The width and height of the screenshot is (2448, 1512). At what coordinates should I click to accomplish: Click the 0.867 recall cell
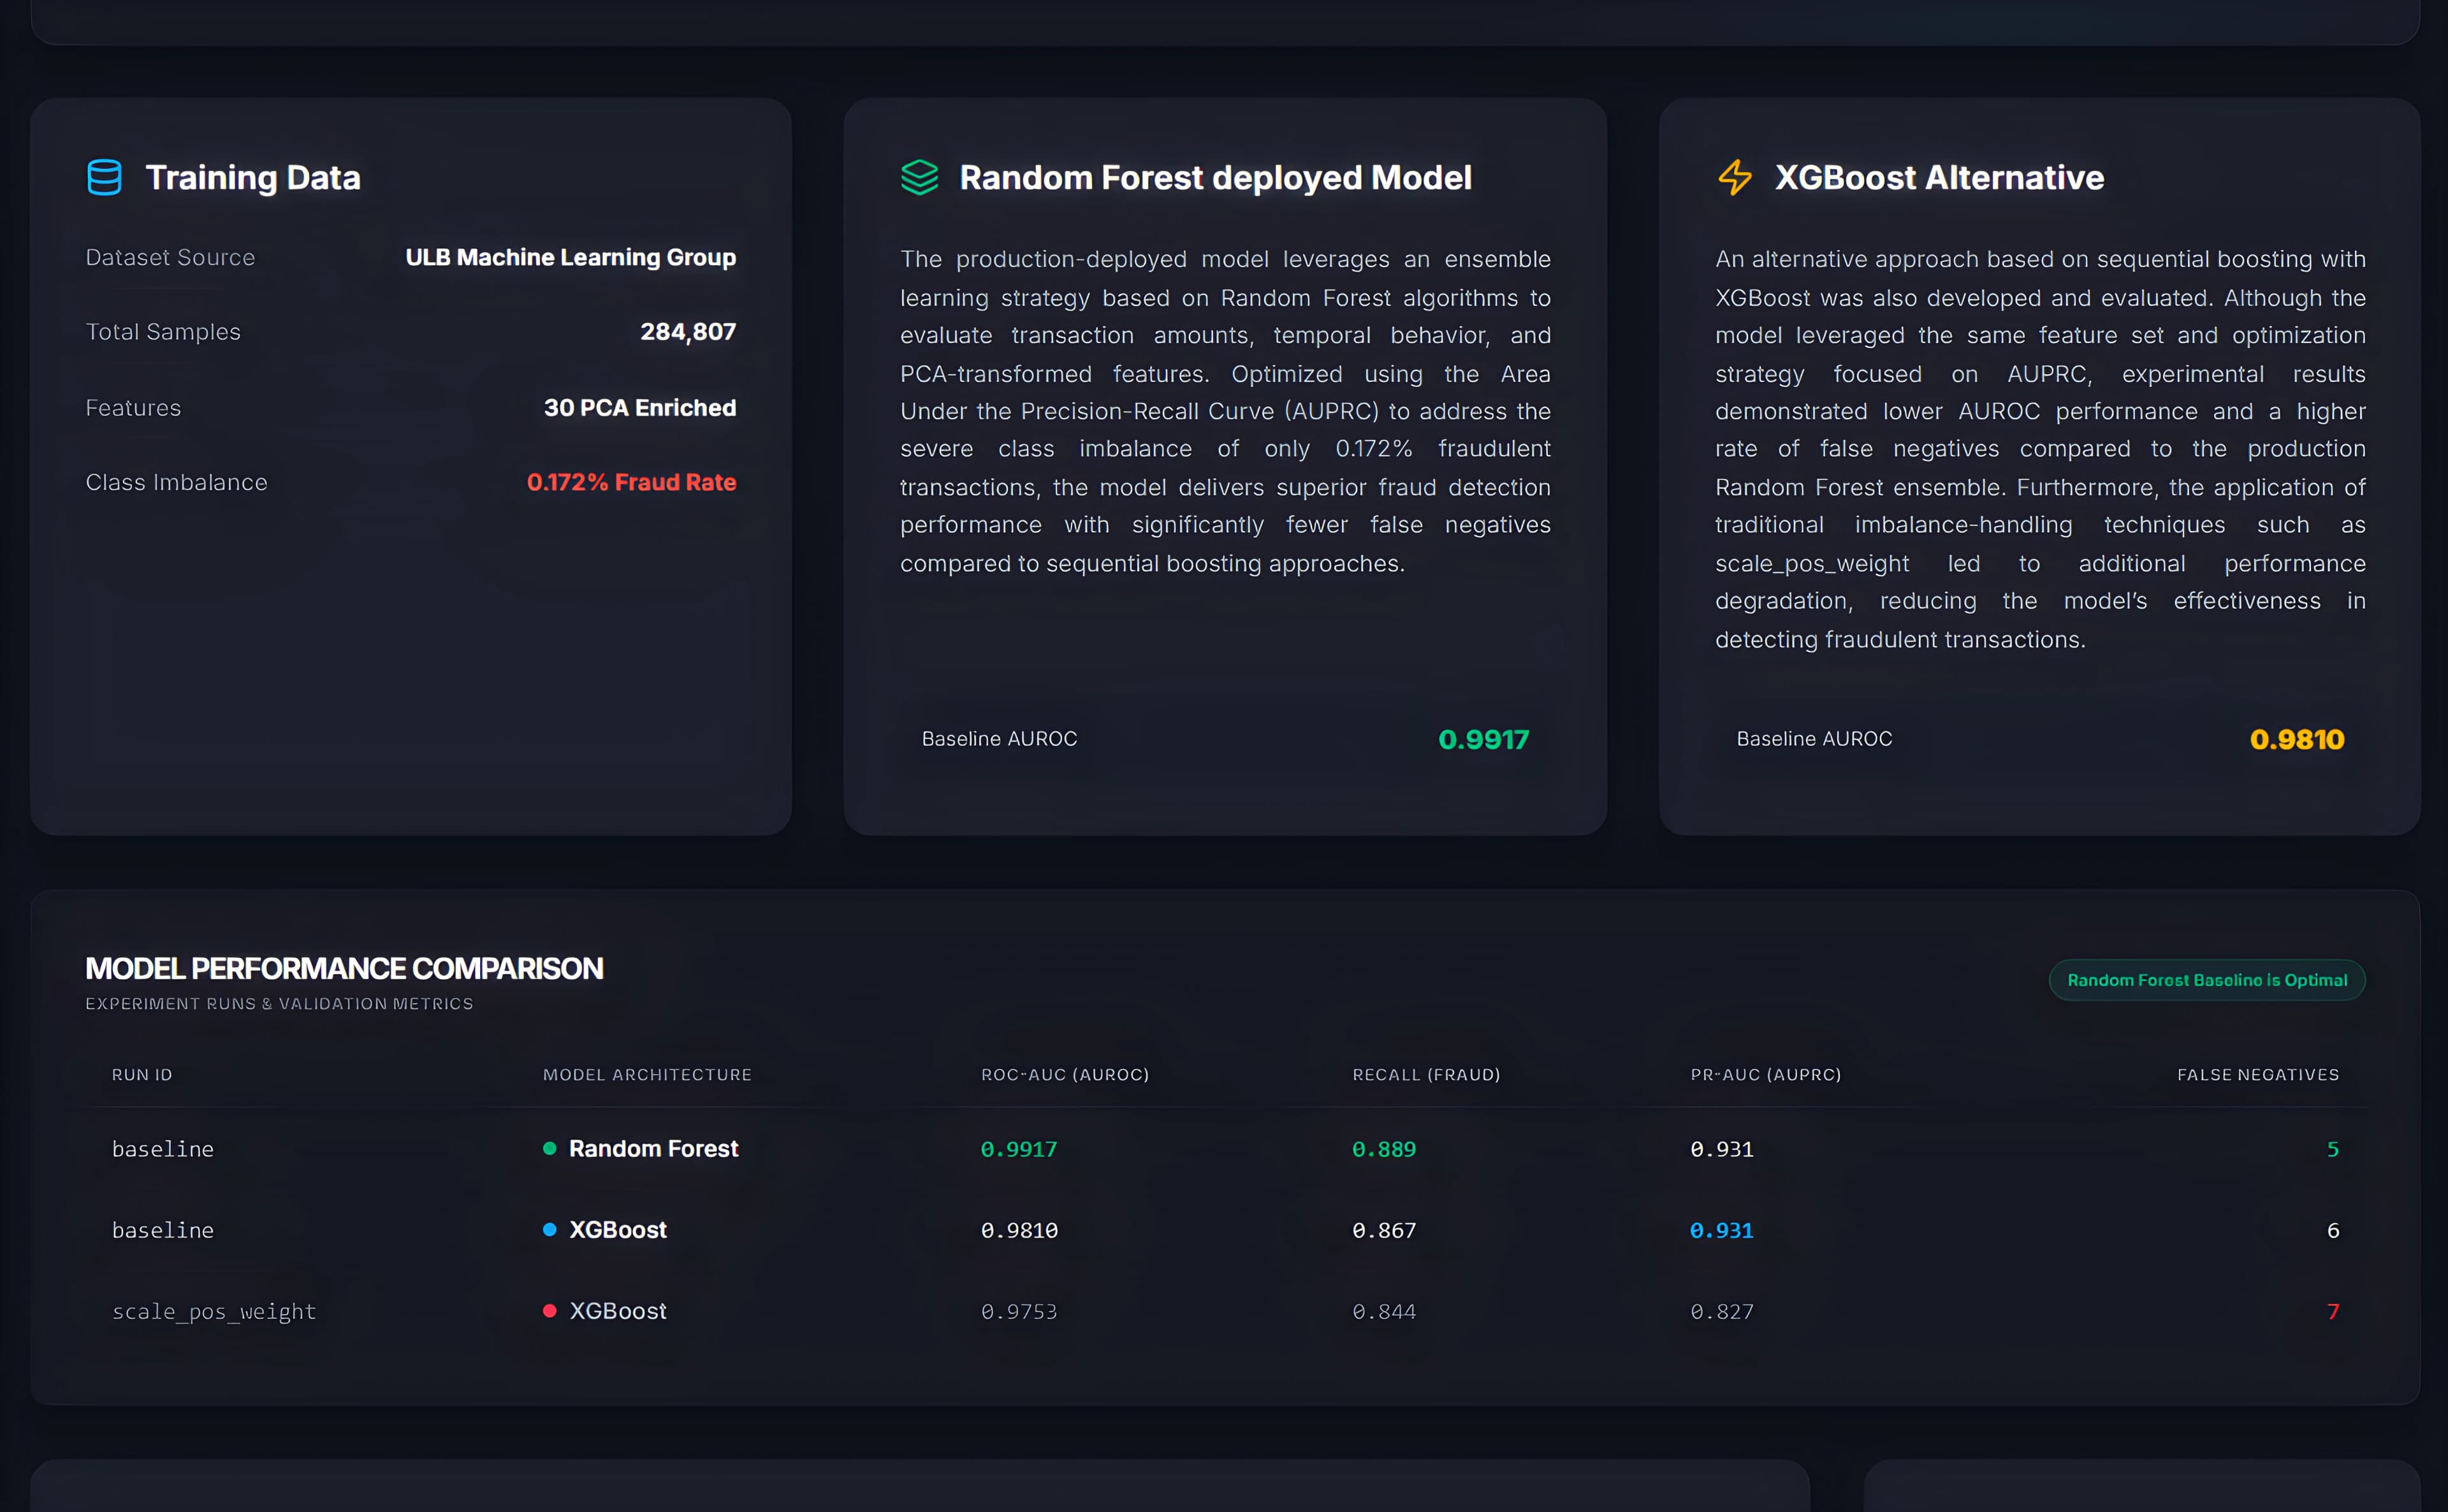1384,1230
